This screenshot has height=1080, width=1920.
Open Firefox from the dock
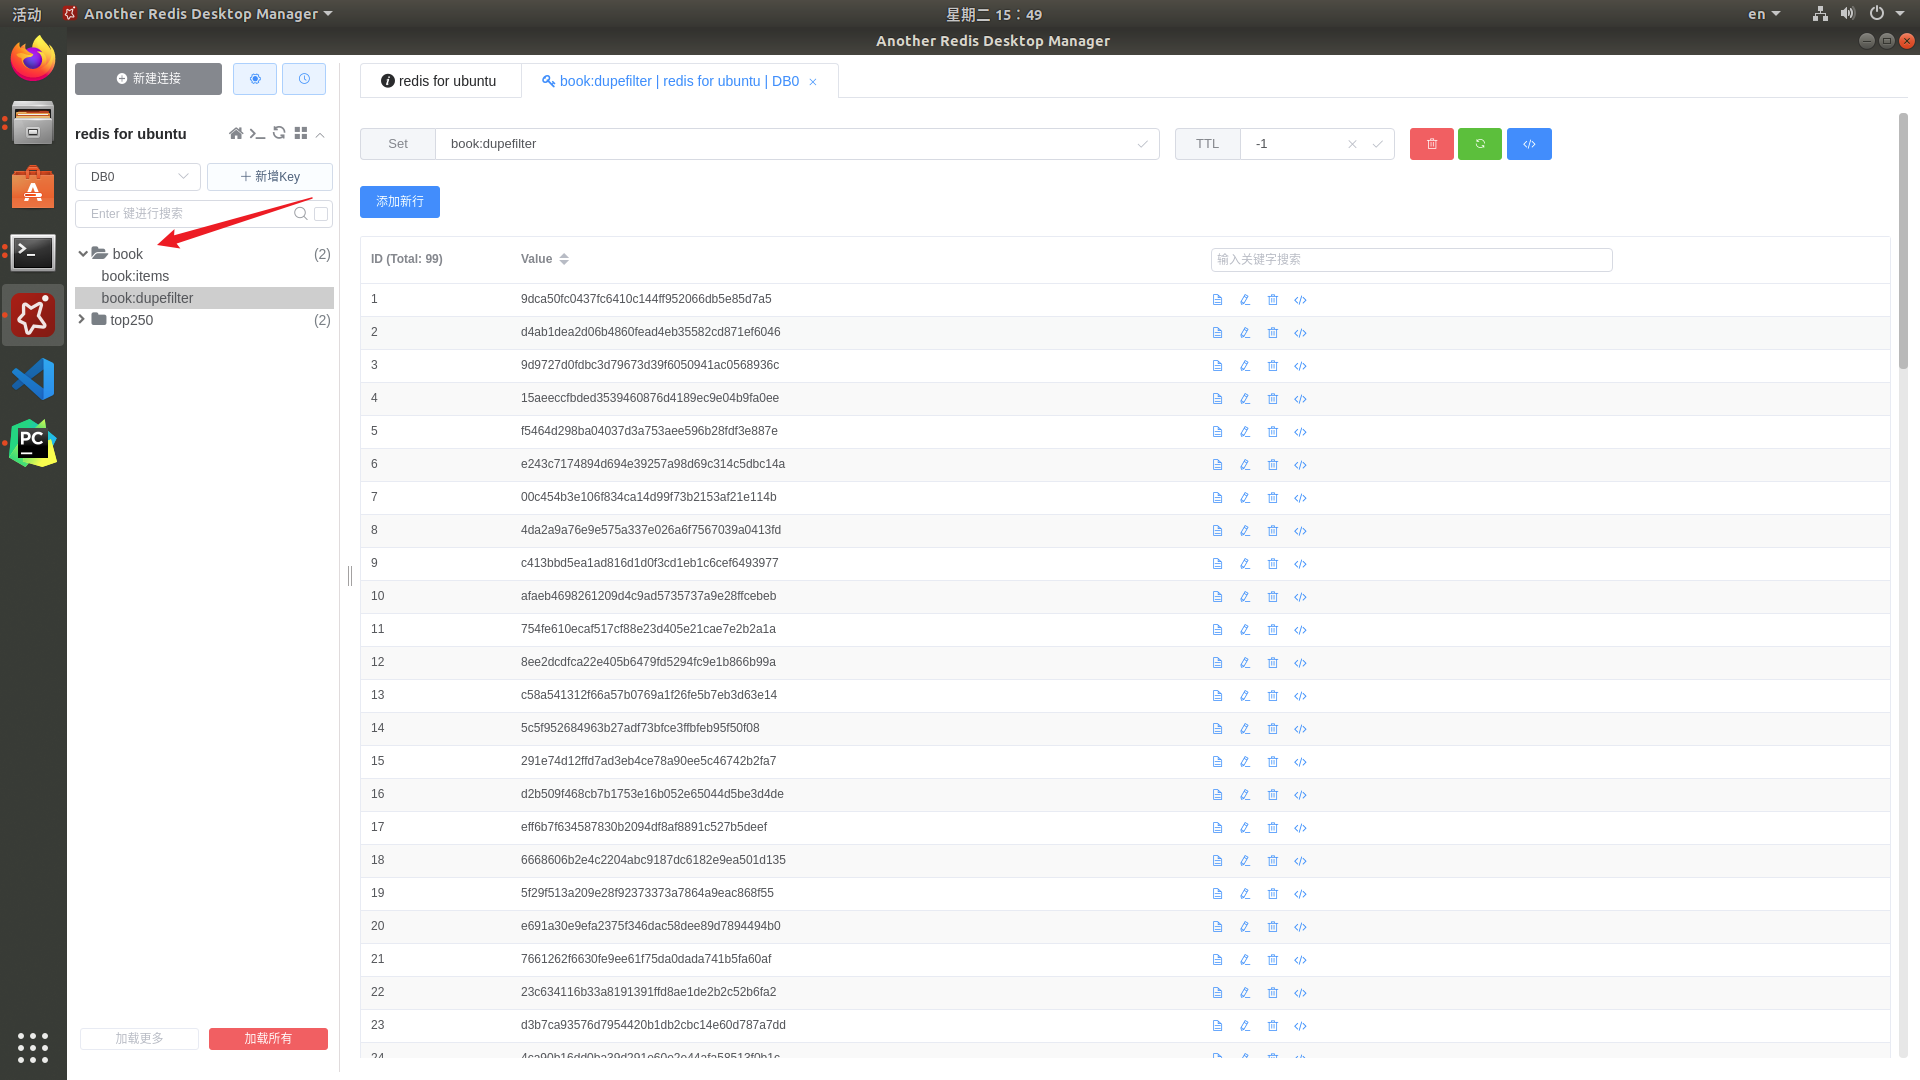pyautogui.click(x=33, y=58)
